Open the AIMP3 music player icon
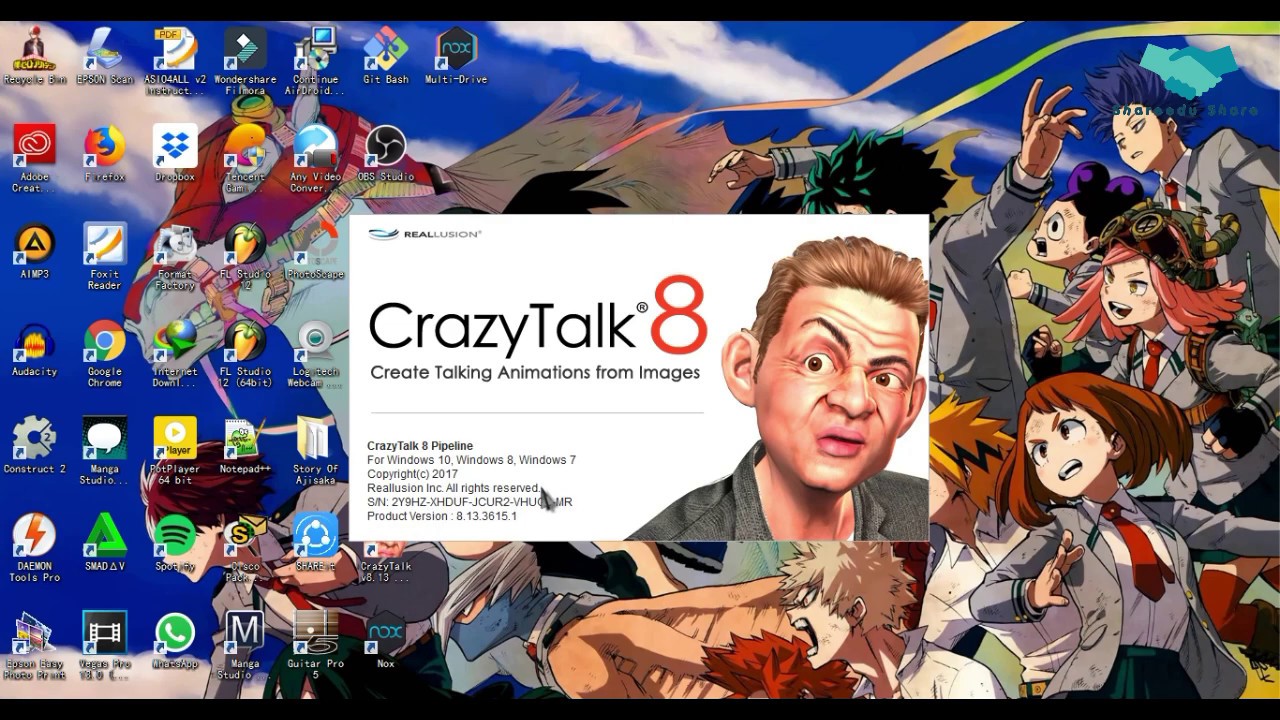This screenshot has width=1280, height=720. click(x=35, y=251)
